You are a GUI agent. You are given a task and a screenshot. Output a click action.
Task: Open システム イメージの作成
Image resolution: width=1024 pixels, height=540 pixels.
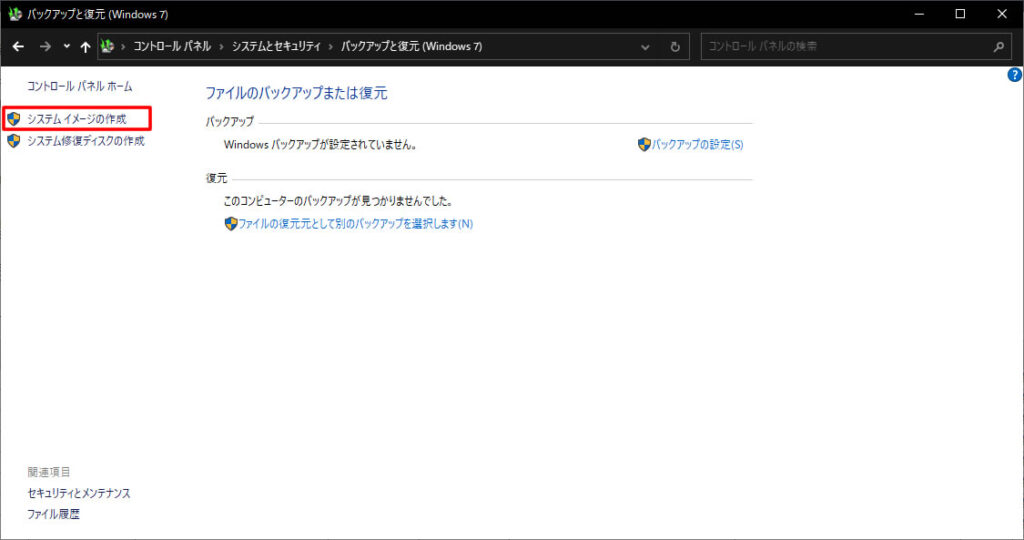pos(76,119)
